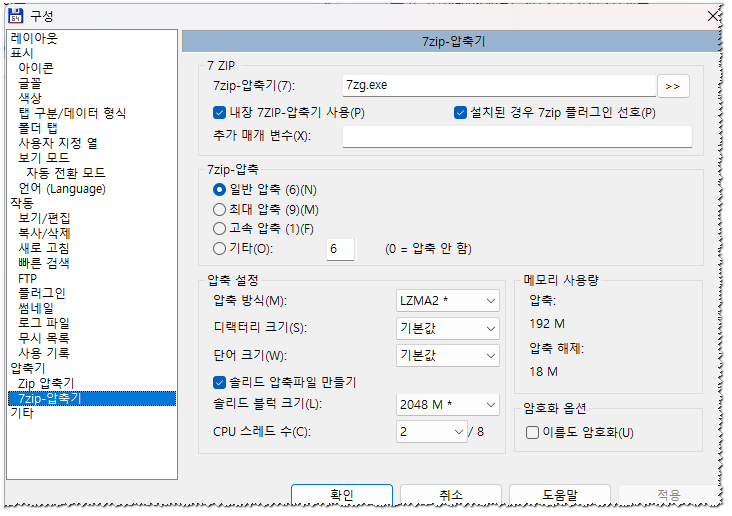Open 사용자 지정 열 settings page

[58, 143]
